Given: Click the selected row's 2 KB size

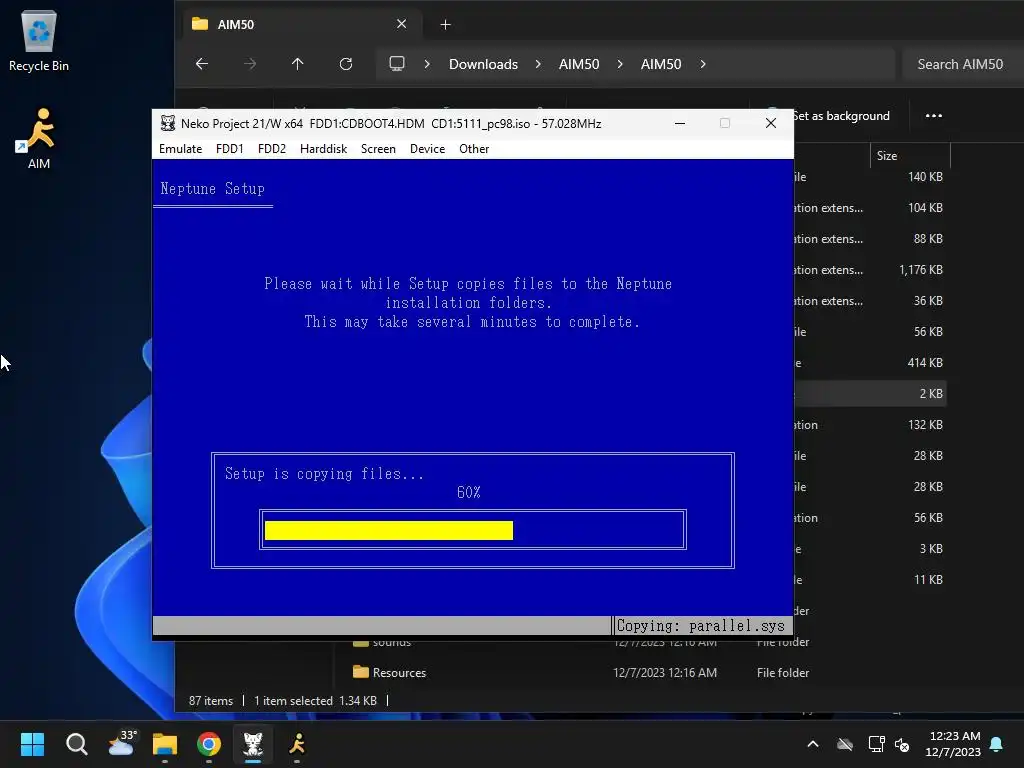Looking at the screenshot, I should pos(931,394).
